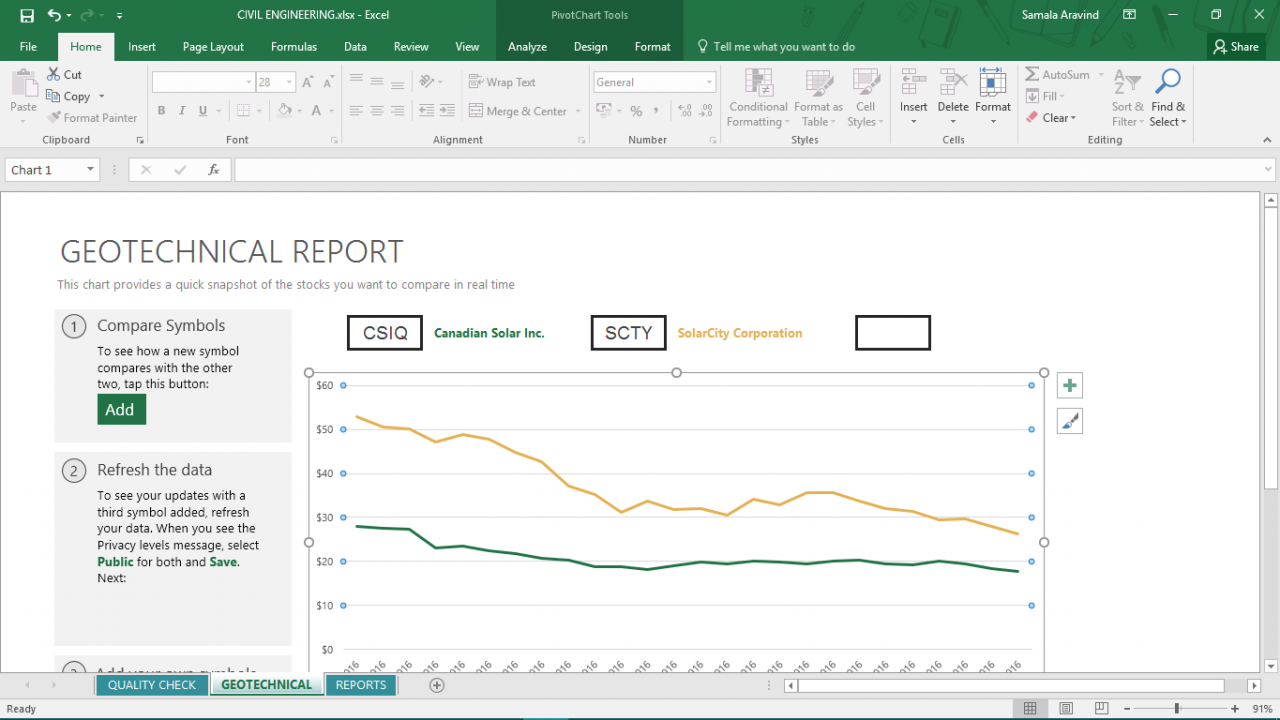Expand the font size dropdown
The width and height of the screenshot is (1280, 720).
[290, 82]
